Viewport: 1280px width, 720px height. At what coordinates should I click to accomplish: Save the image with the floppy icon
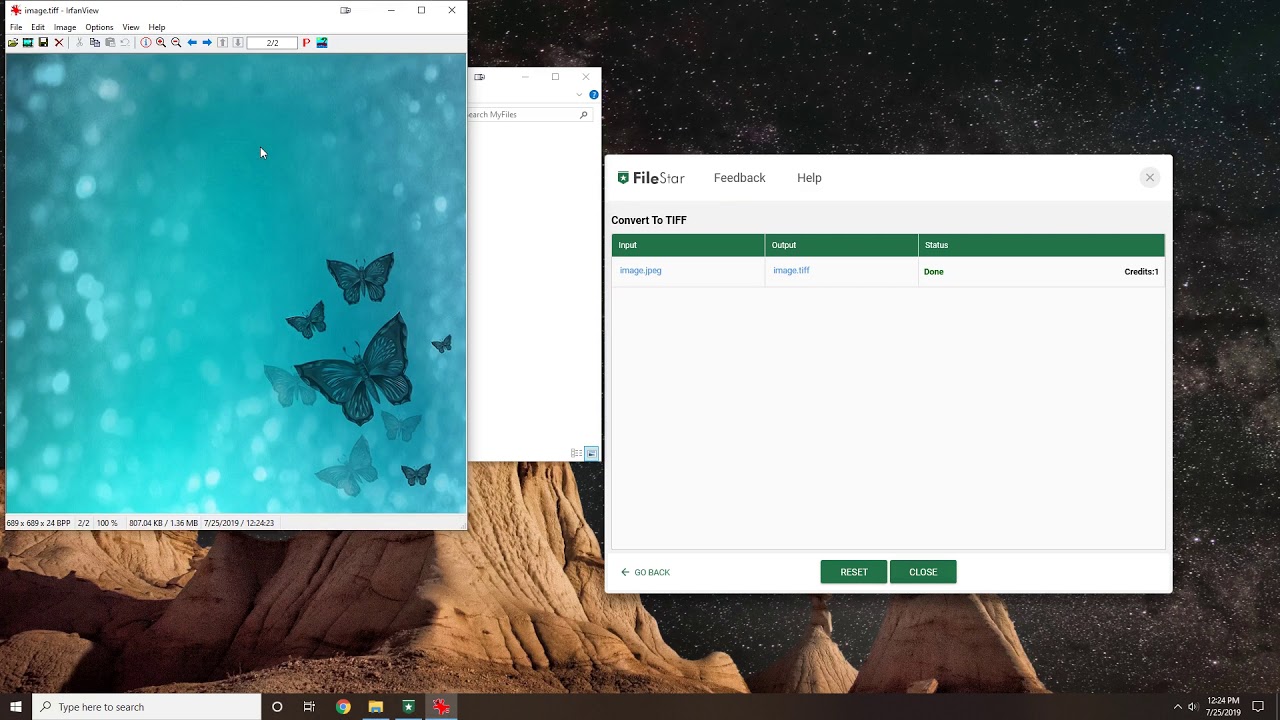[x=43, y=43]
